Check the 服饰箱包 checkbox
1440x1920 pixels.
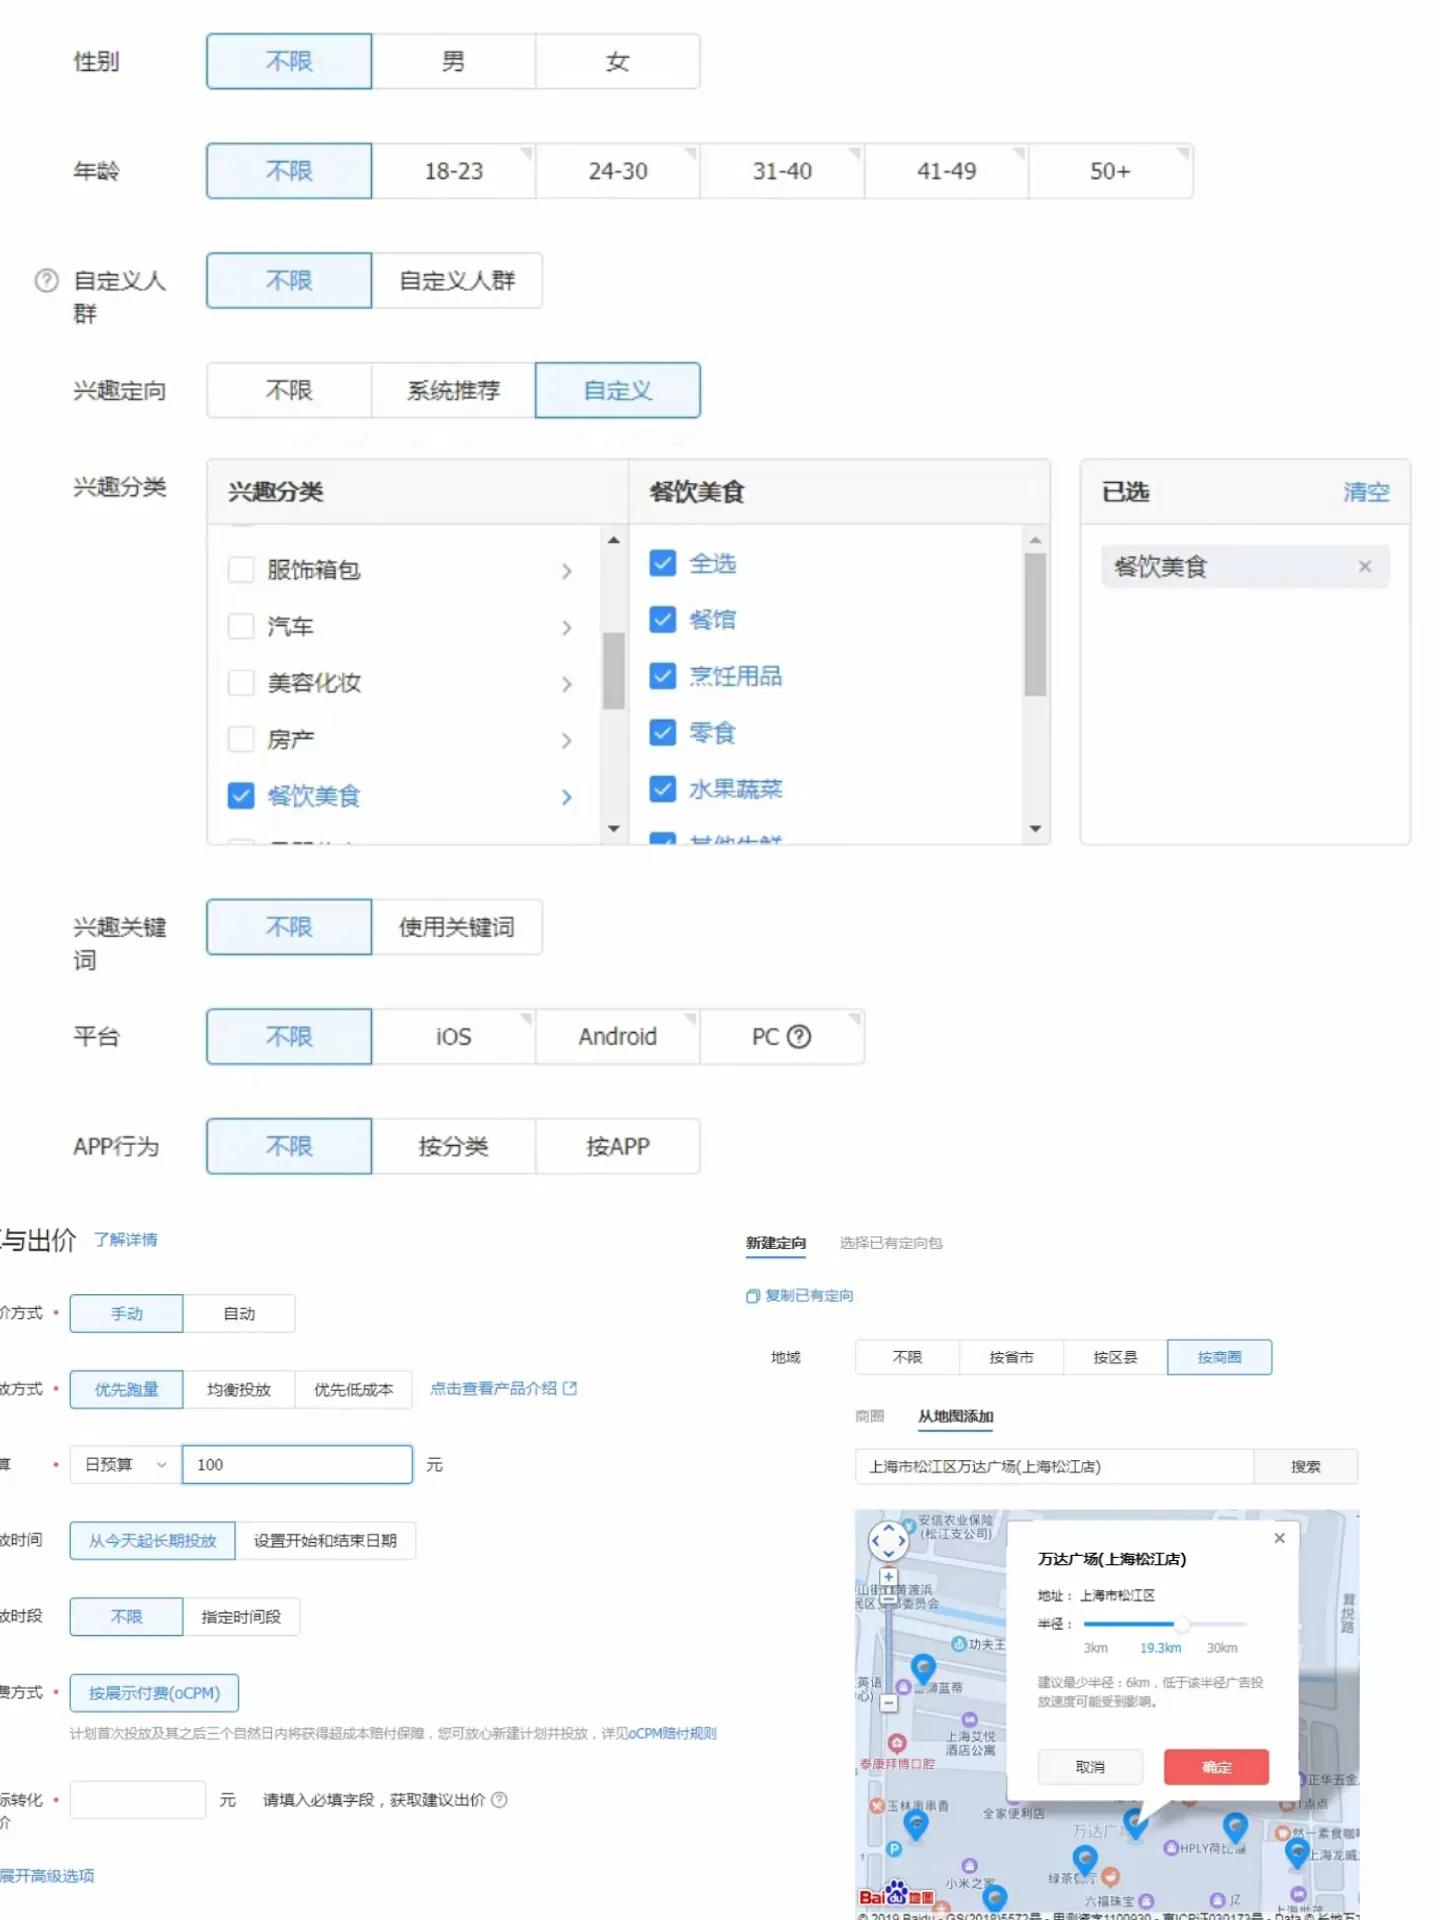[x=241, y=570]
